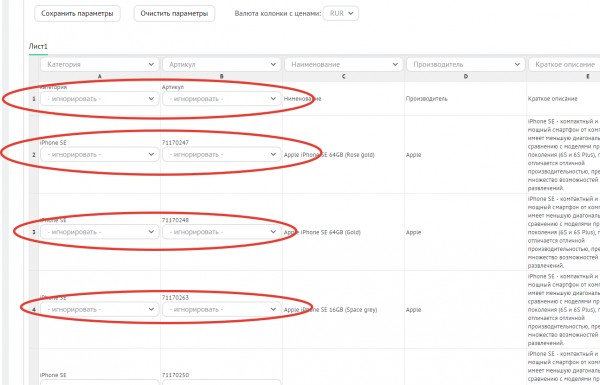
Task: Click the Сохранить параметры button
Action: point(77,13)
